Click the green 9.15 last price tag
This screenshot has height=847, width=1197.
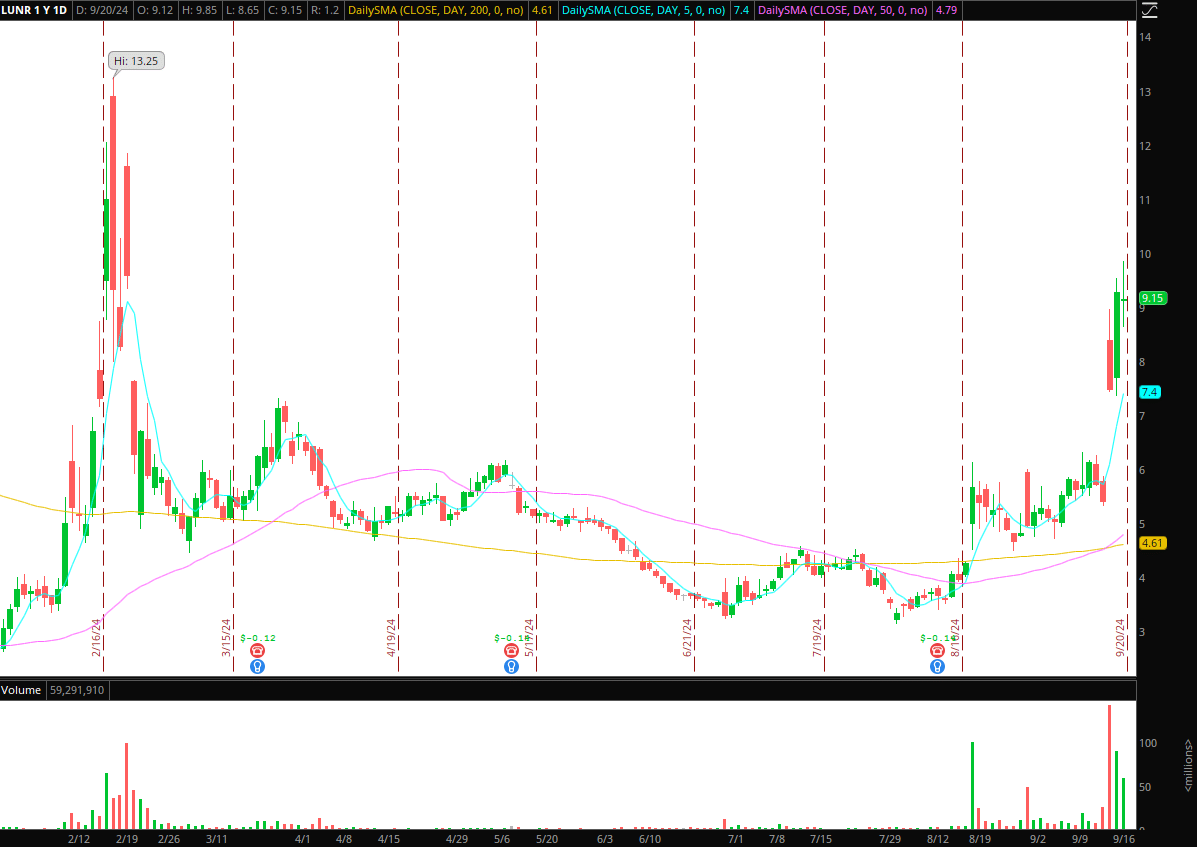click(x=1153, y=298)
